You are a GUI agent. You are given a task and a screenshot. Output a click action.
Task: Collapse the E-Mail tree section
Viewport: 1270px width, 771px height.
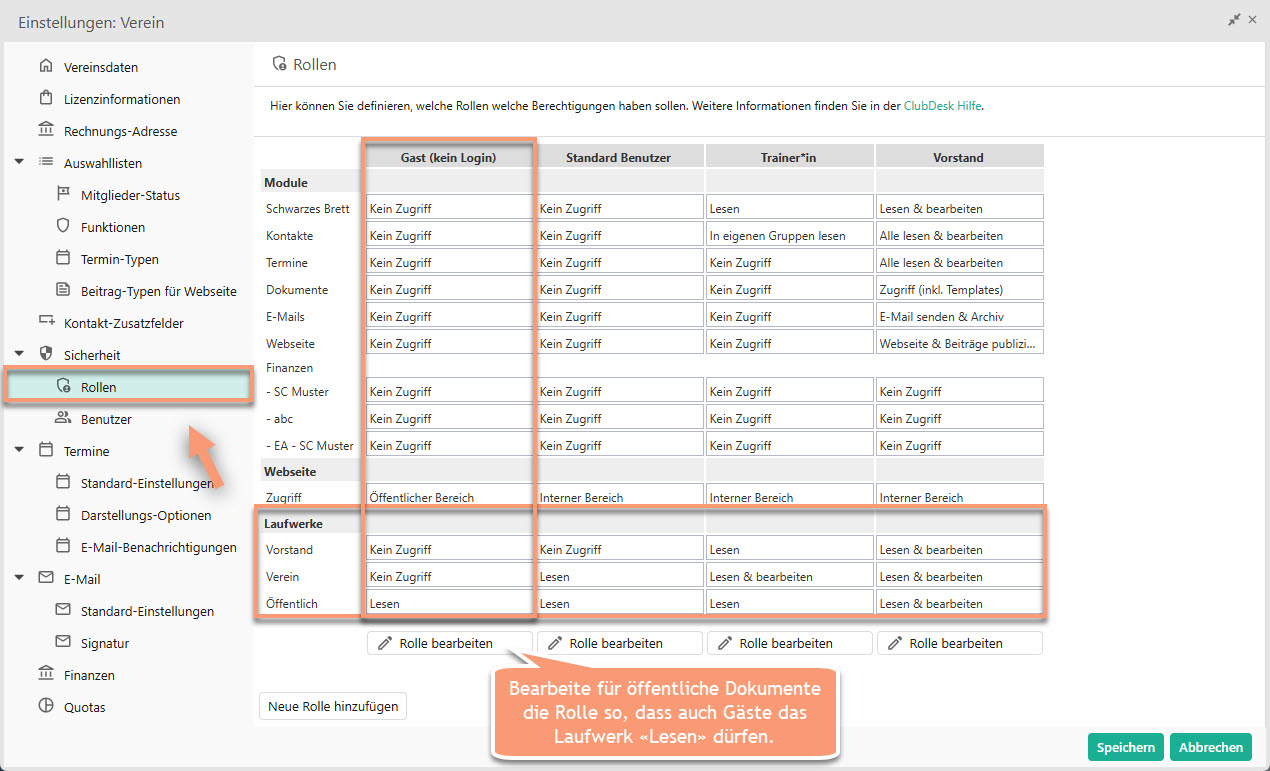coord(19,578)
